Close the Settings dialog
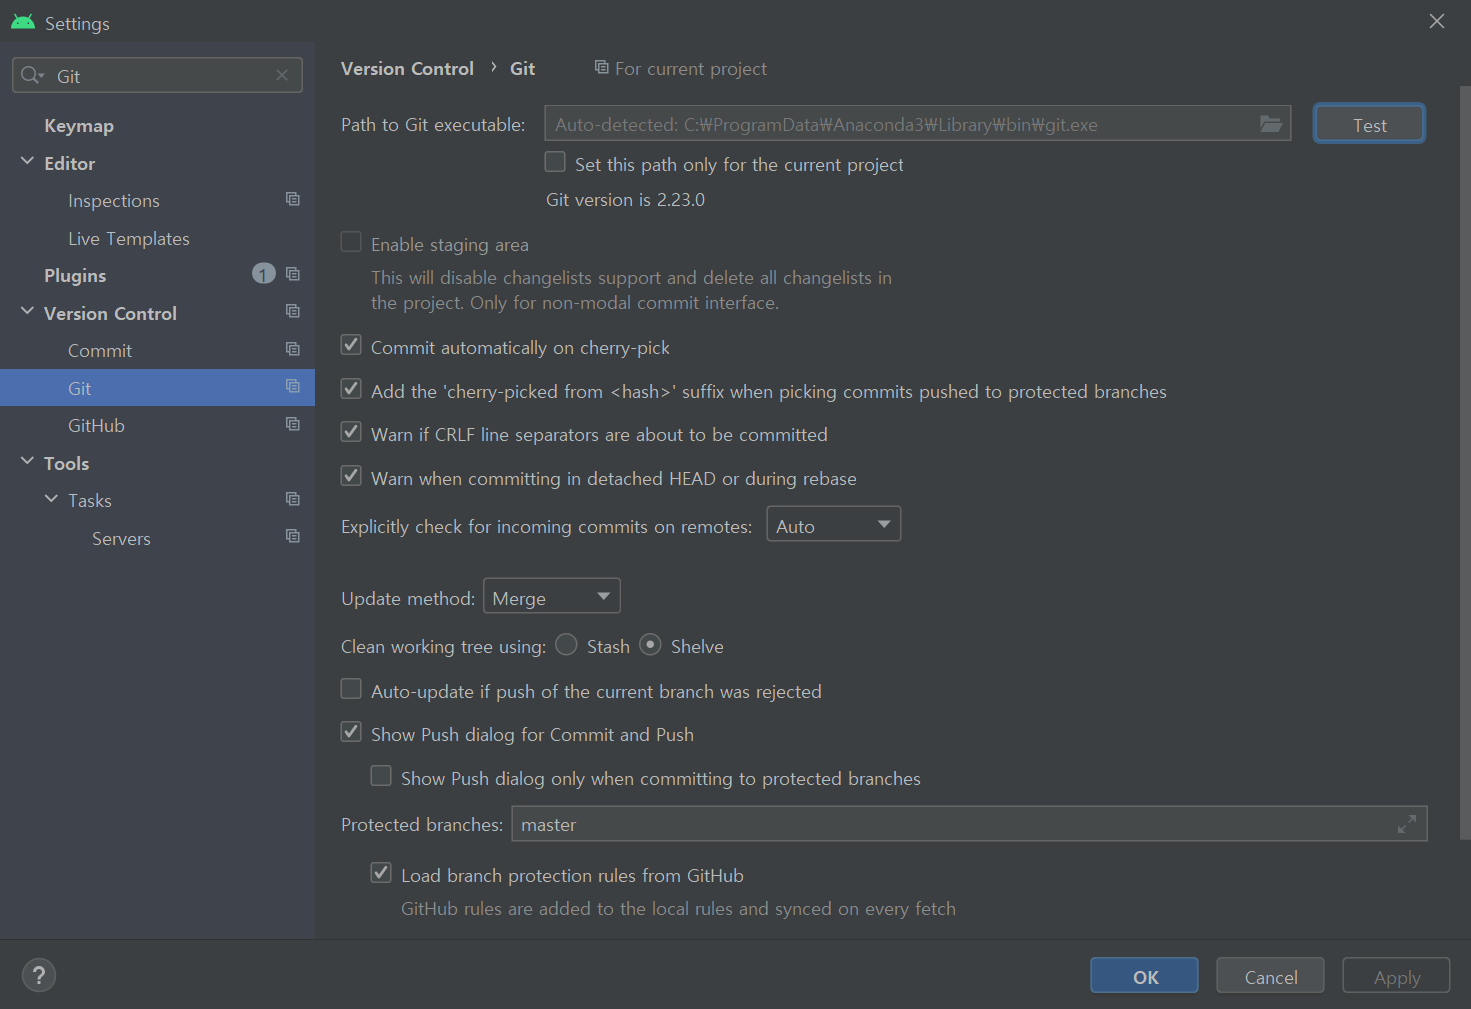Screen dimensions: 1471x1009 (1437, 21)
